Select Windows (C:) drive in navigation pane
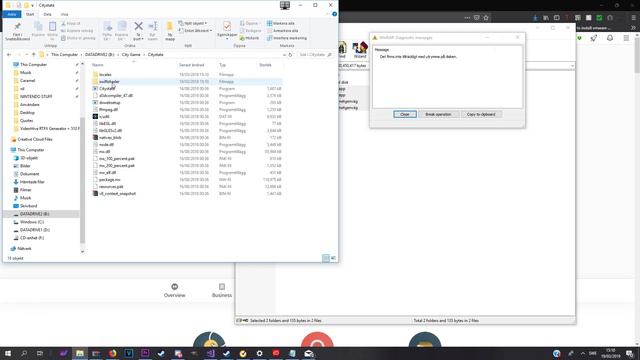The width and height of the screenshot is (640, 360). click(x=32, y=222)
